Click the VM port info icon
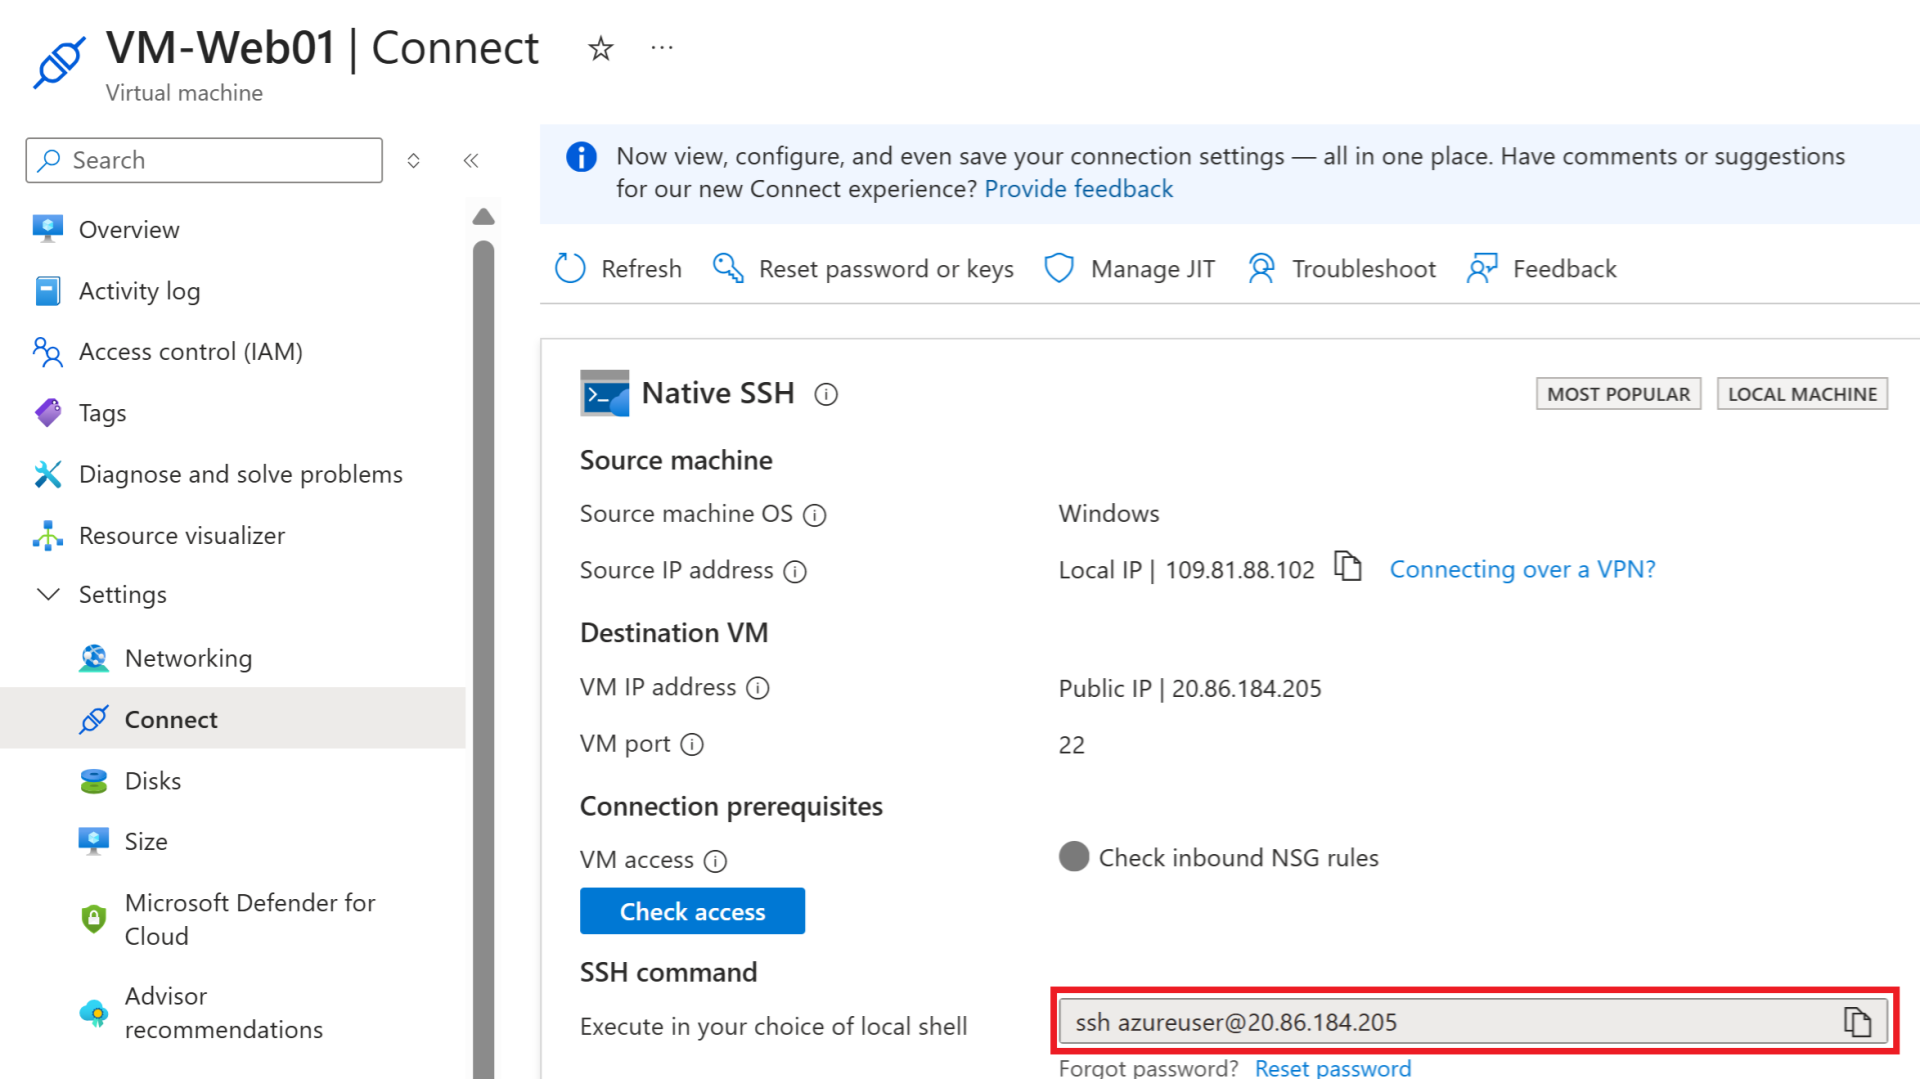 692,744
